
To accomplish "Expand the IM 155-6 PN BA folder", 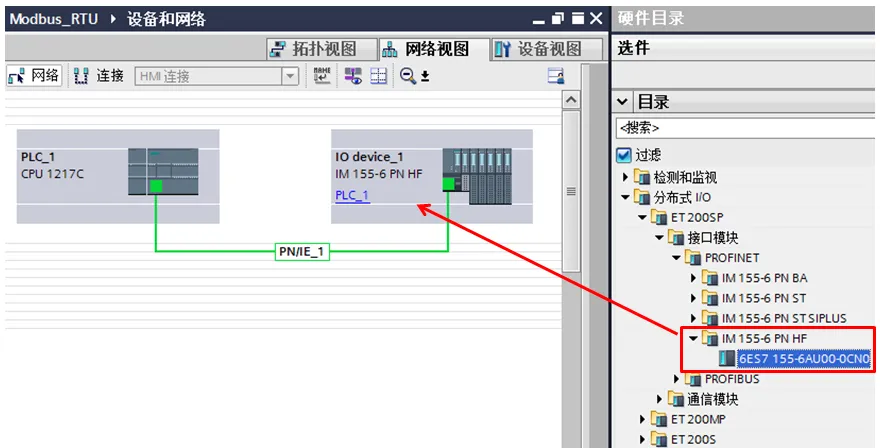I will [693, 278].
